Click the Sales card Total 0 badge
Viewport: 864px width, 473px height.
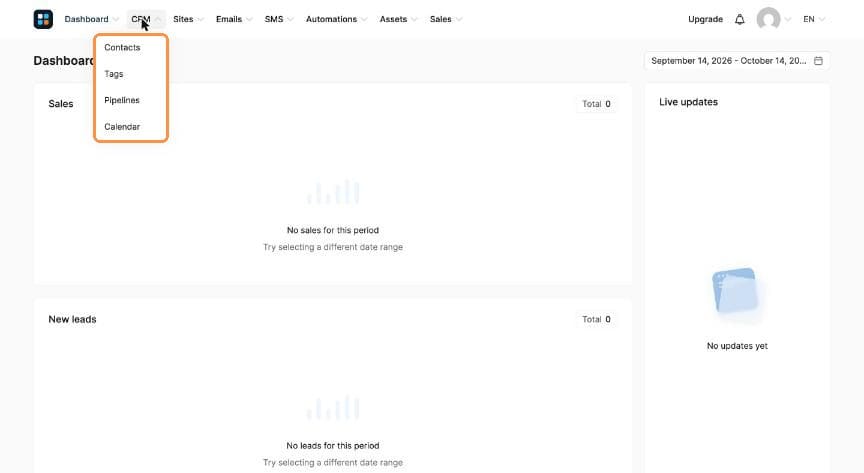596,104
